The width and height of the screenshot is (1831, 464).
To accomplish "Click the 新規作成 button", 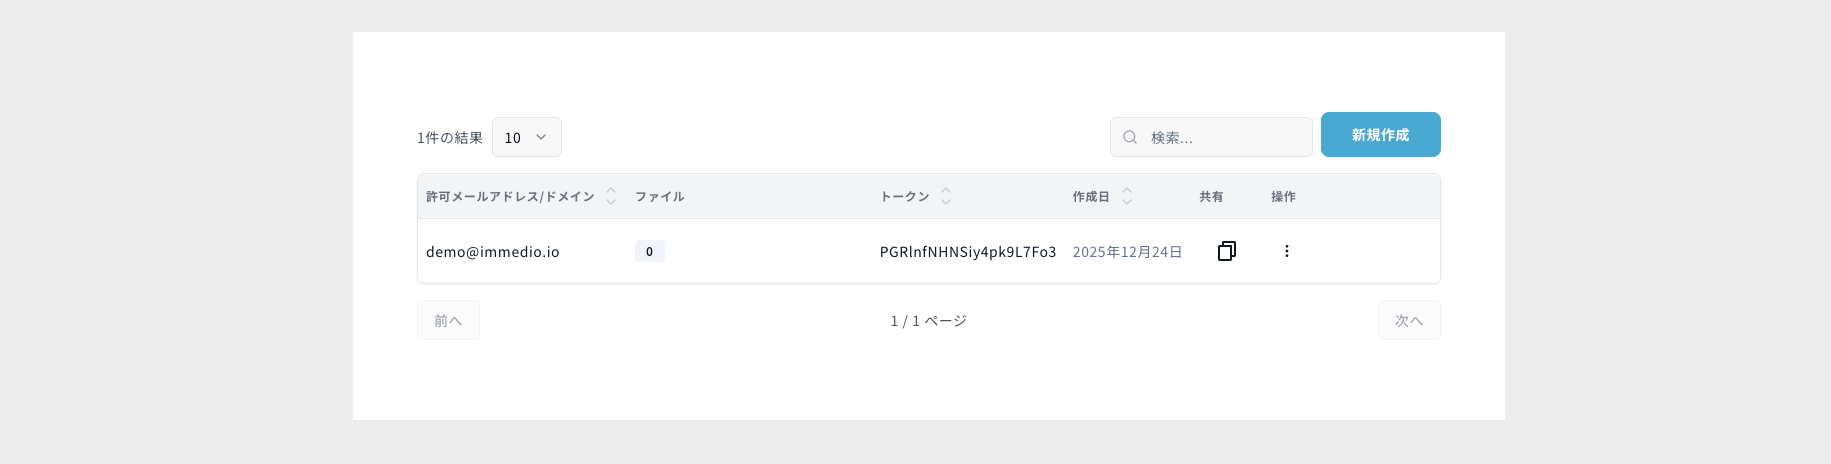I will (x=1380, y=135).
